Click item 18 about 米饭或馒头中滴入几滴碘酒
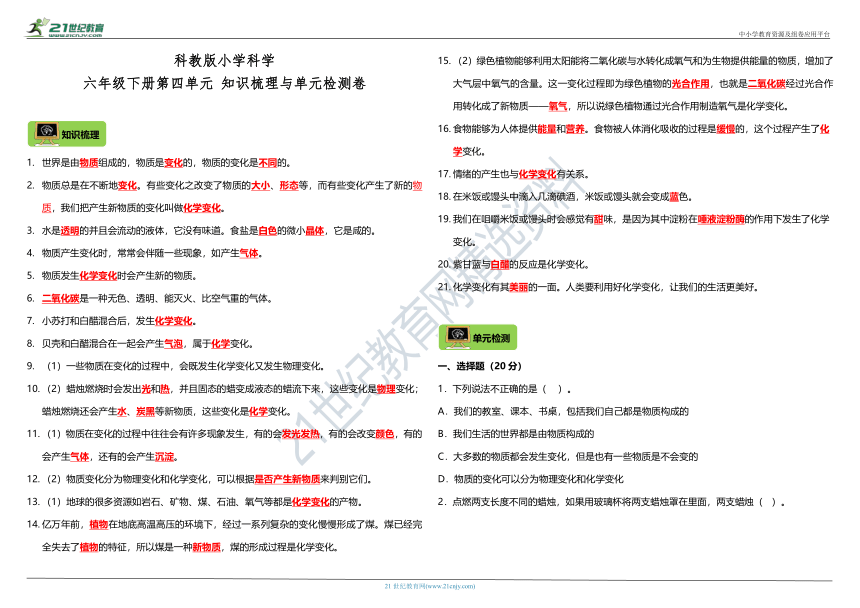 click(x=565, y=197)
